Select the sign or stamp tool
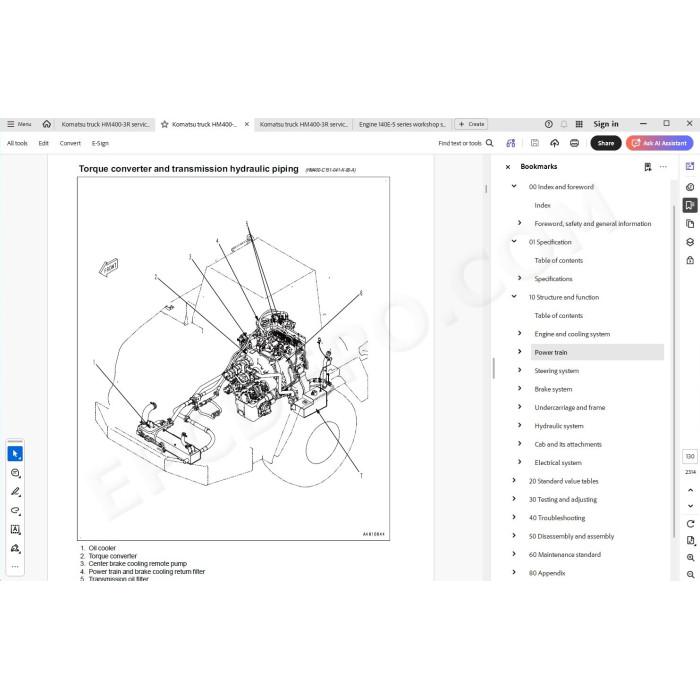The width and height of the screenshot is (700, 700). (15, 548)
